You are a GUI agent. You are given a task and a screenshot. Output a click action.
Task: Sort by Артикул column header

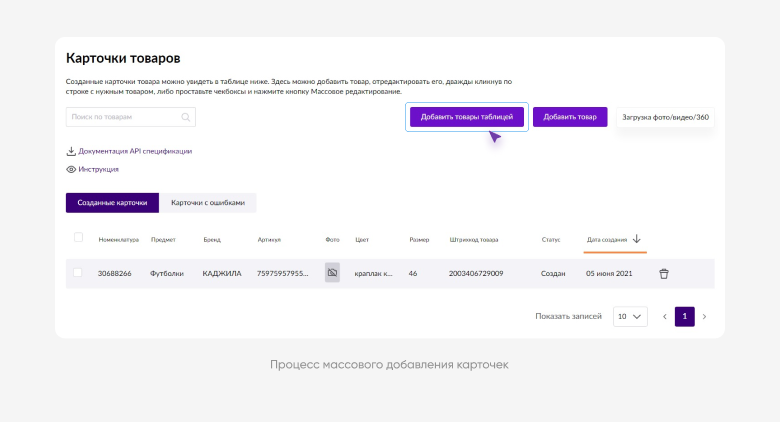(x=269, y=240)
